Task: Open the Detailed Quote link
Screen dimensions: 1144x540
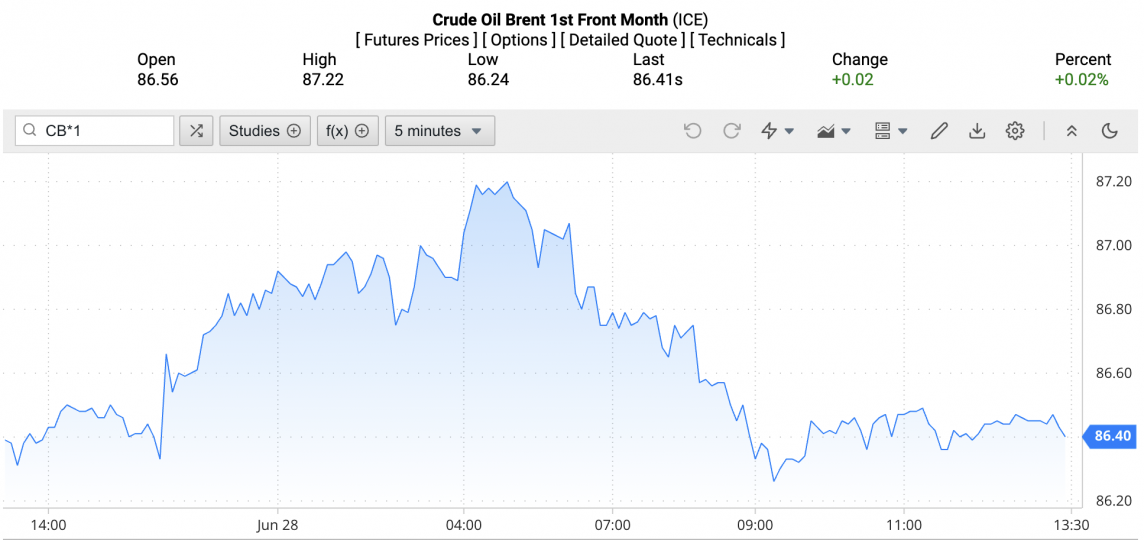Action: pyautogui.click(x=624, y=40)
